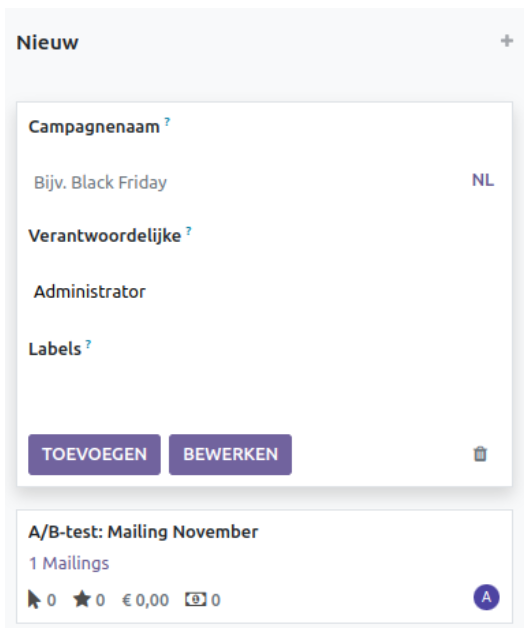524x636 pixels.
Task: Focus the Bijv. Black Friday name field
Action: click(247, 182)
